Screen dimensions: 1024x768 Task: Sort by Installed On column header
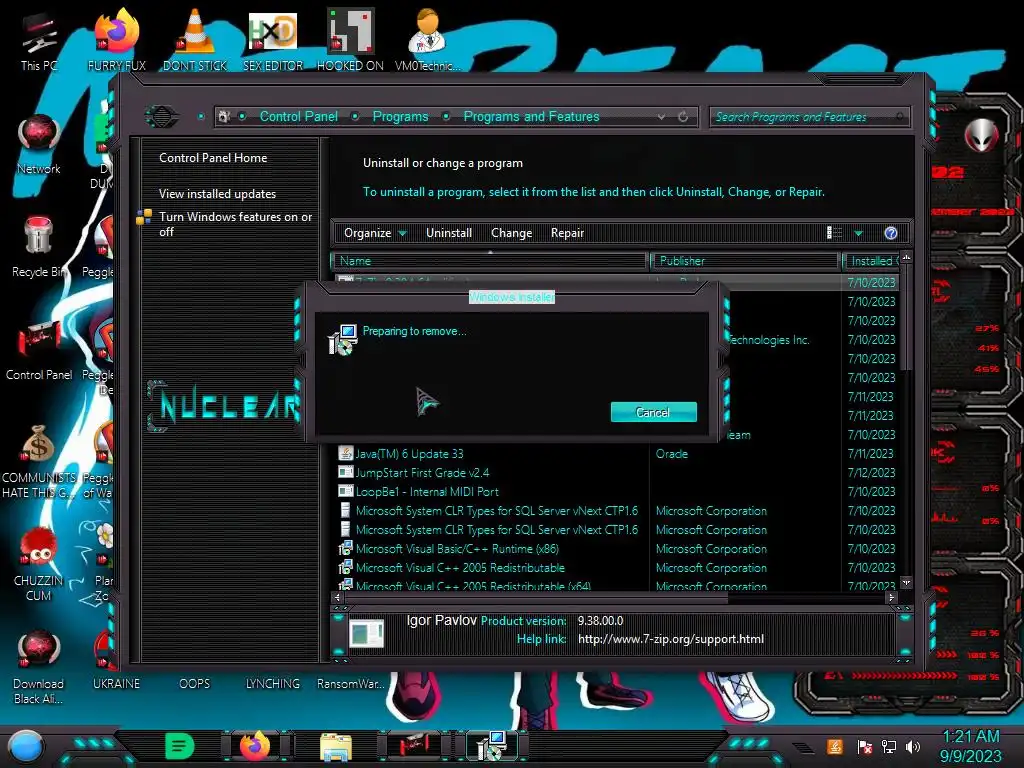tap(871, 261)
